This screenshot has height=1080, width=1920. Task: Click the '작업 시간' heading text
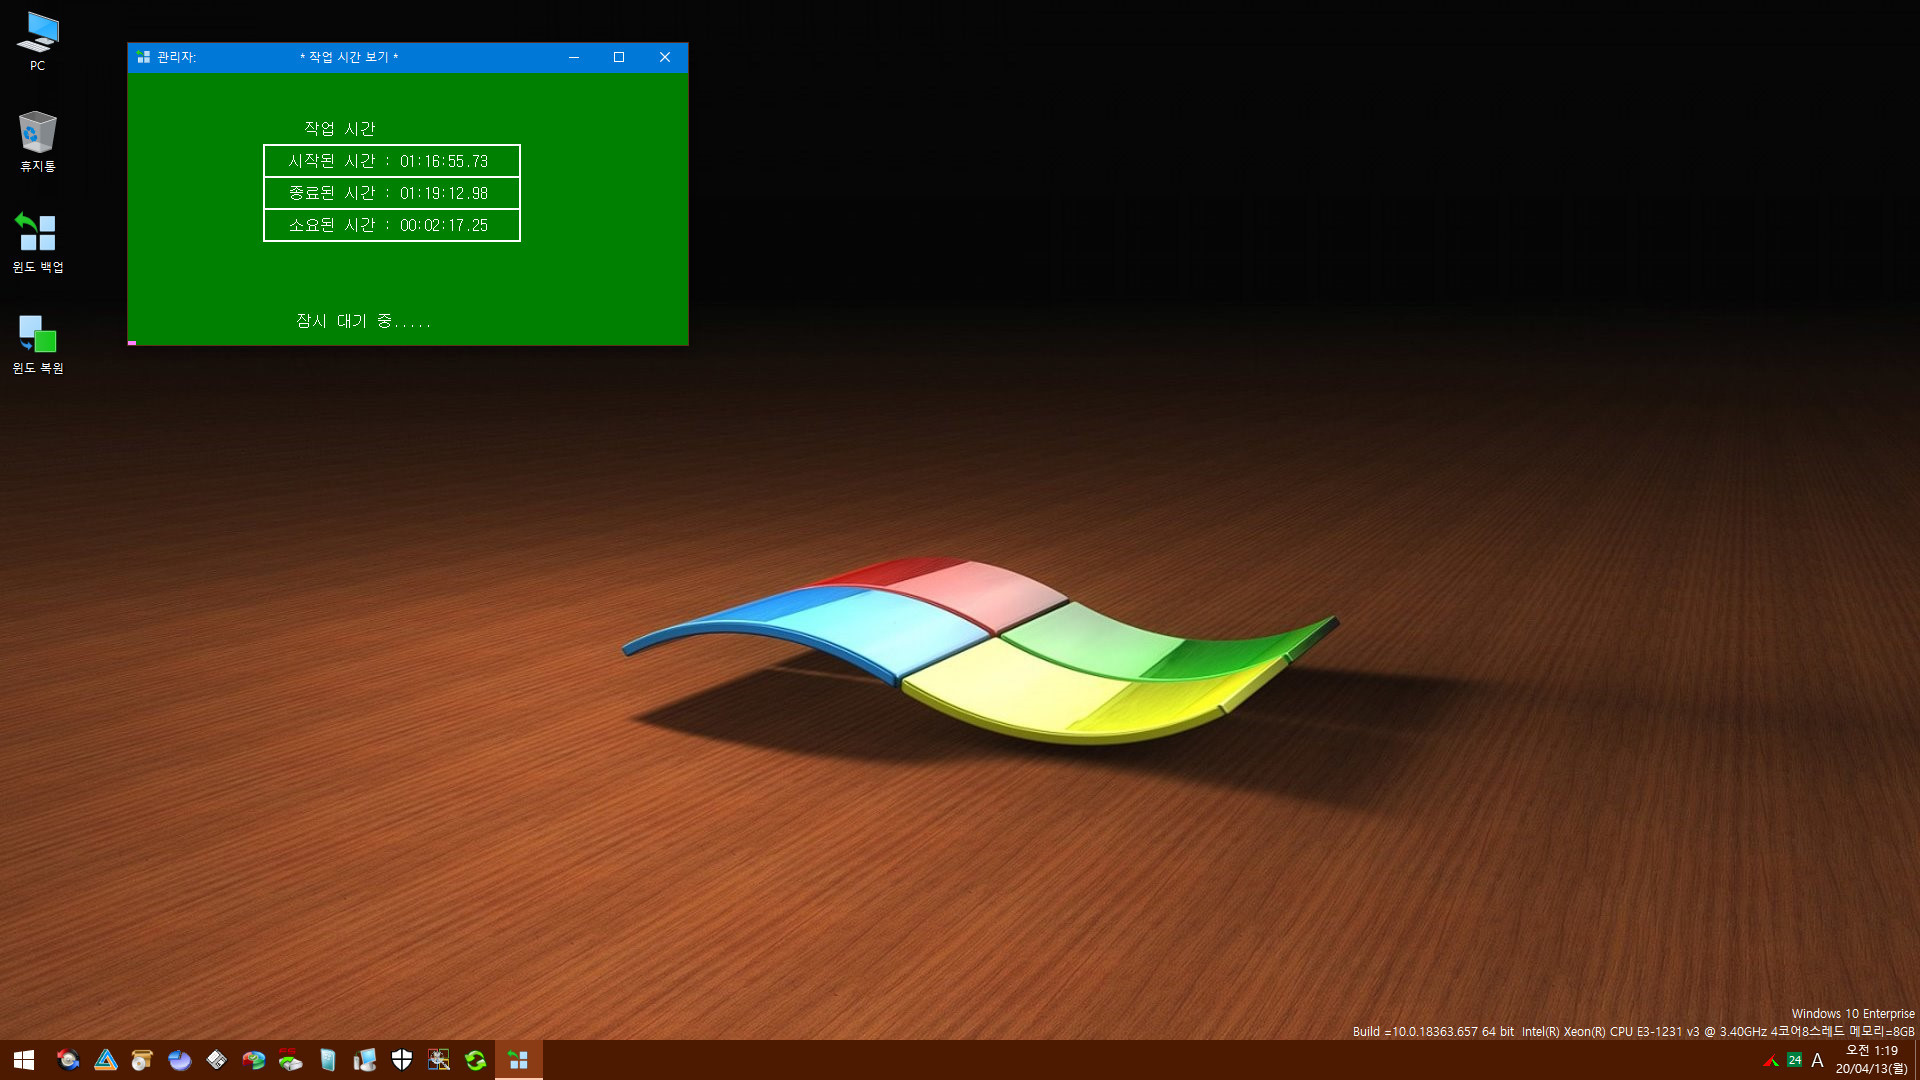click(339, 128)
